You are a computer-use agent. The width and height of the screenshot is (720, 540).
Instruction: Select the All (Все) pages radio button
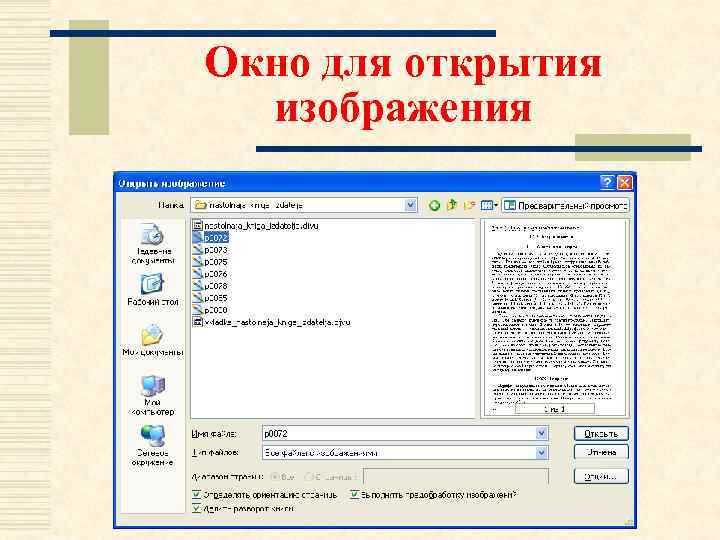coord(275,477)
